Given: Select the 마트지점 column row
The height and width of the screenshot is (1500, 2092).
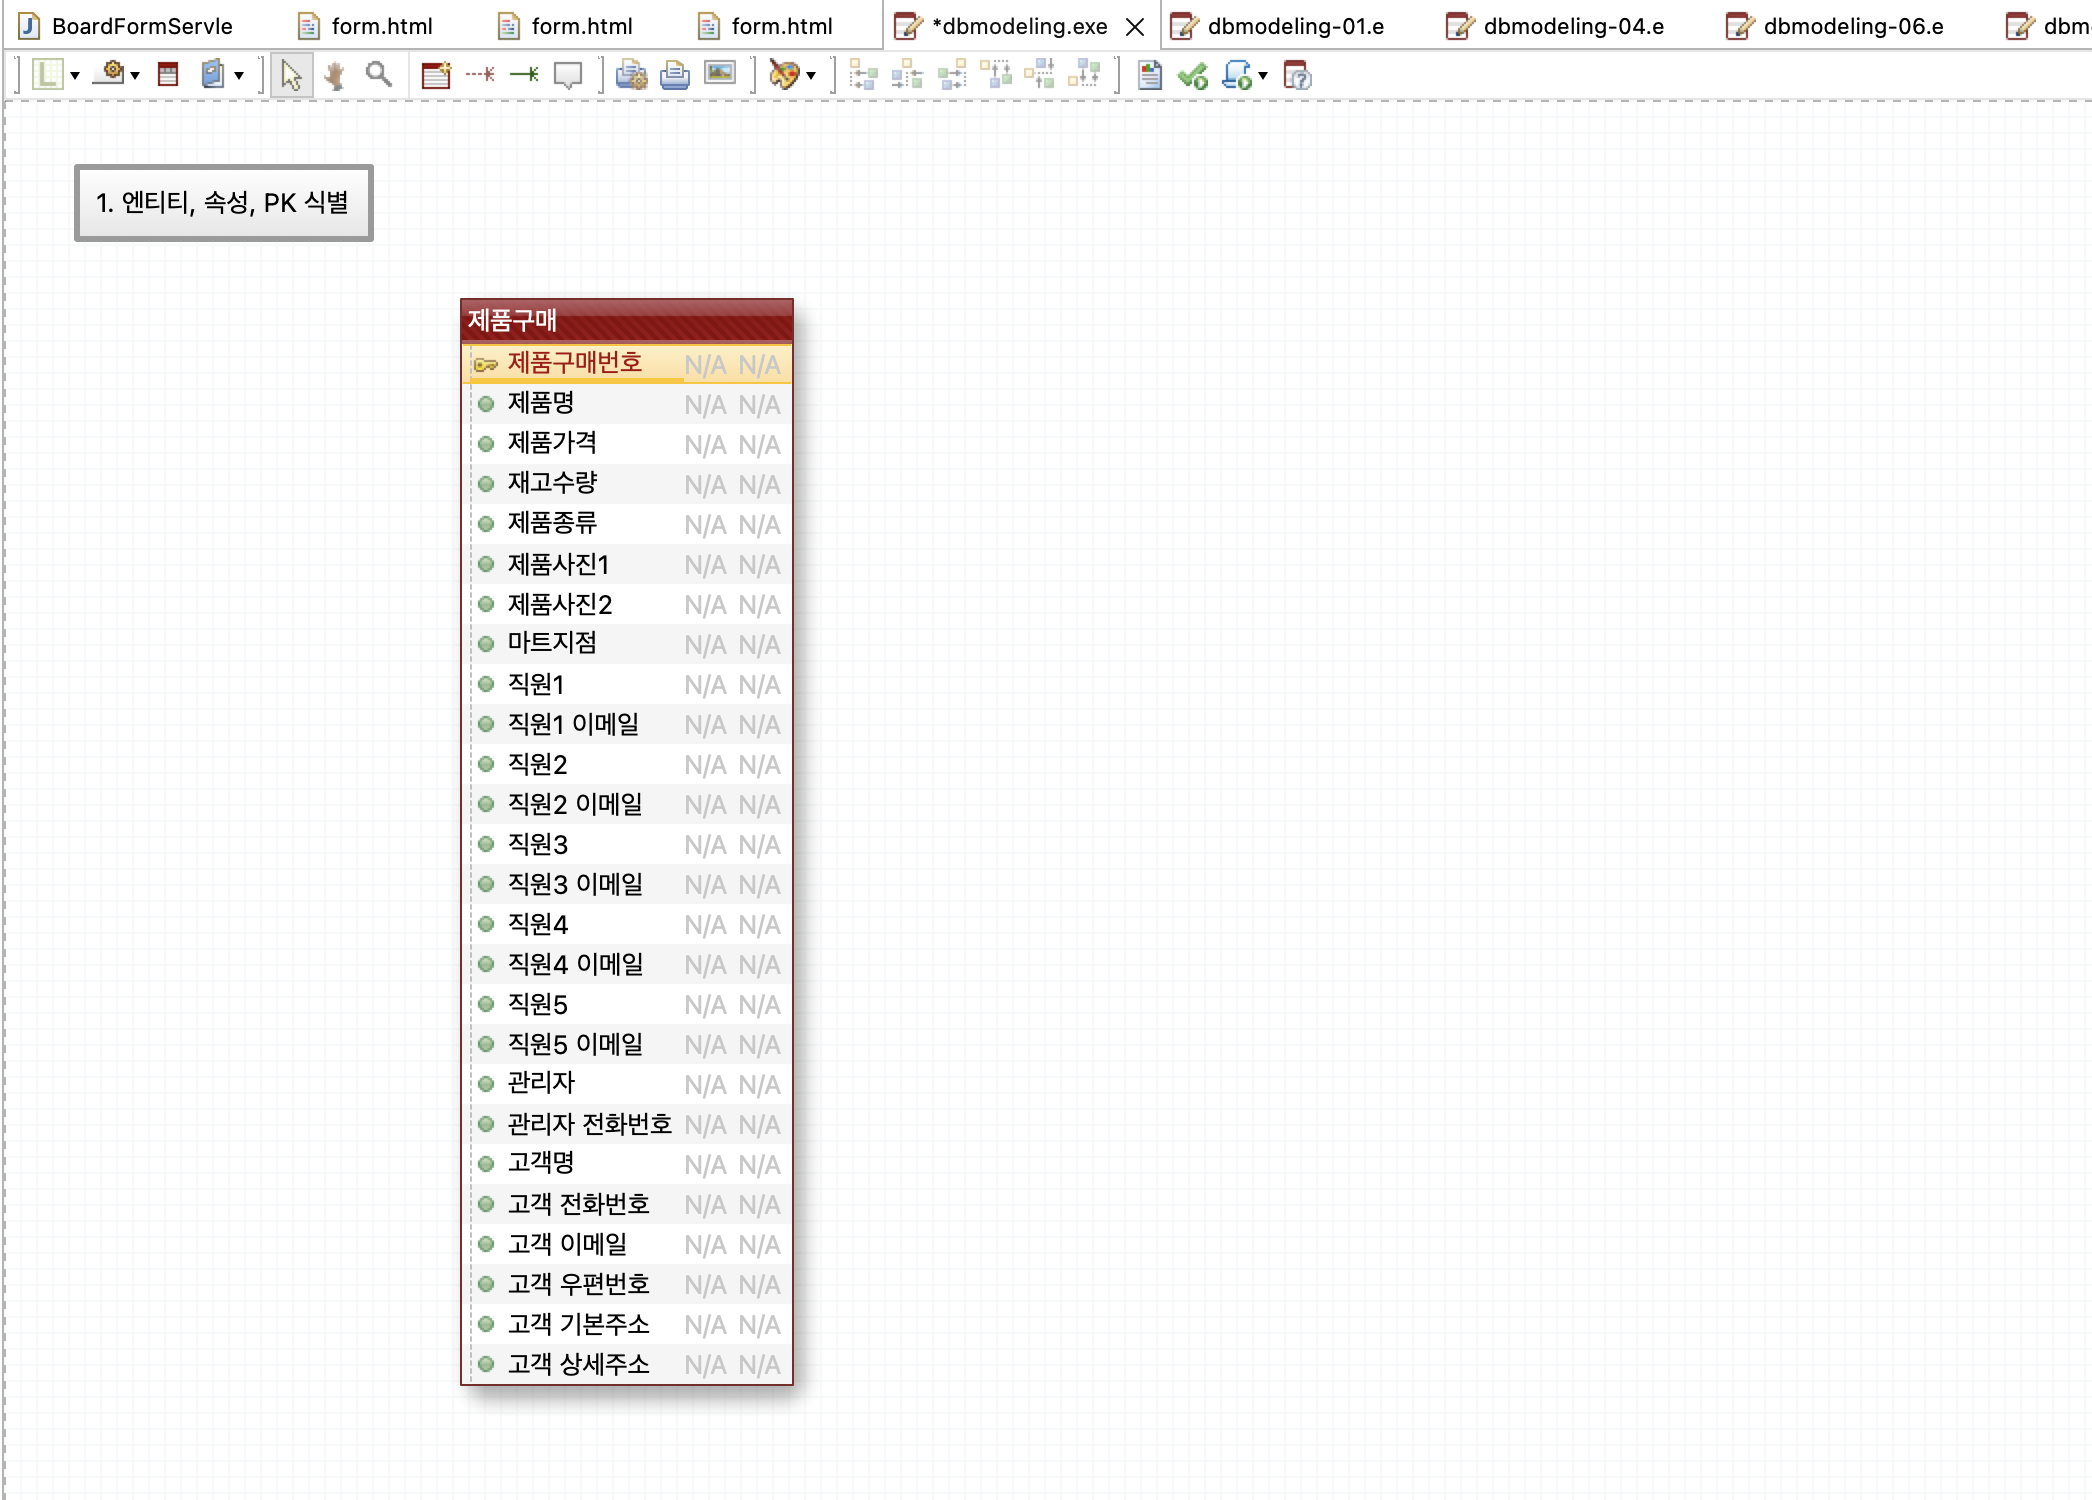Looking at the screenshot, I should pos(627,644).
